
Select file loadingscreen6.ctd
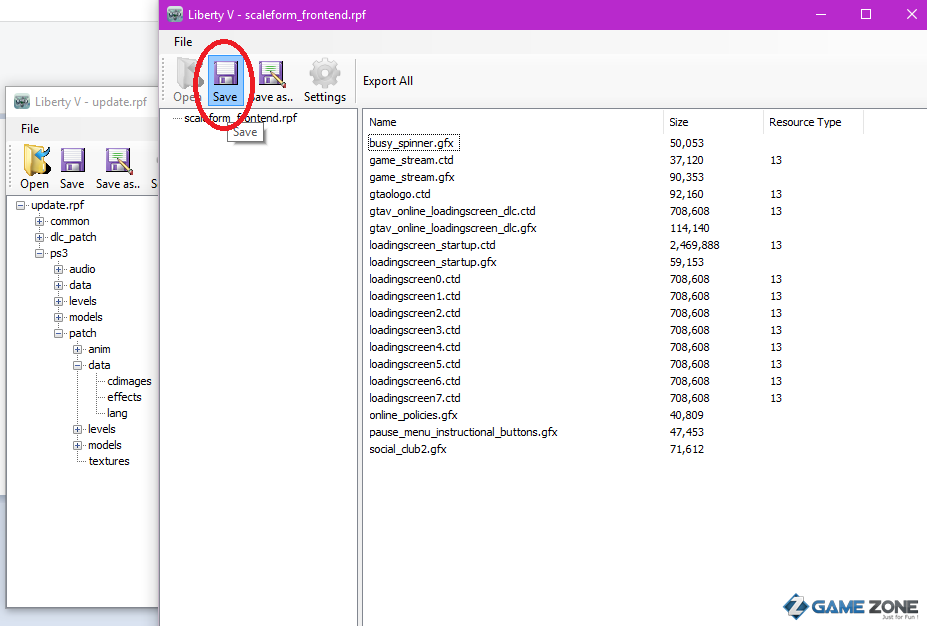414,381
